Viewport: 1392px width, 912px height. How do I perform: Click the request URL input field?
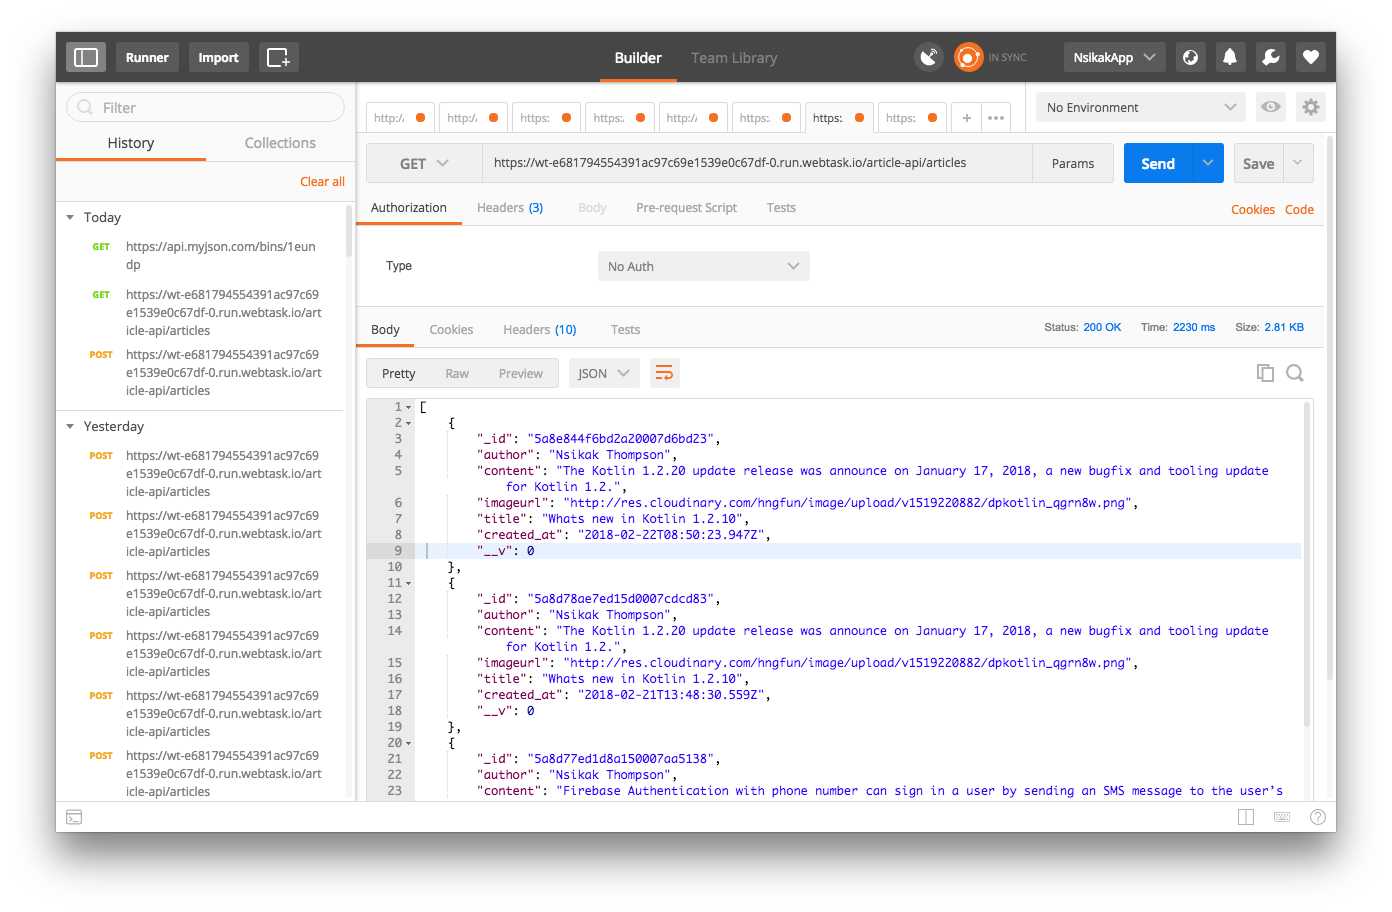click(x=750, y=162)
